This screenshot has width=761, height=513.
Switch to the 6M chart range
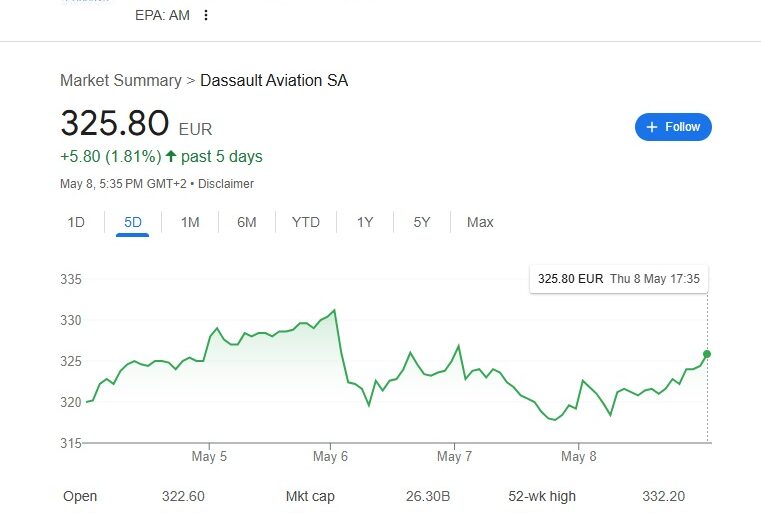coord(247,222)
